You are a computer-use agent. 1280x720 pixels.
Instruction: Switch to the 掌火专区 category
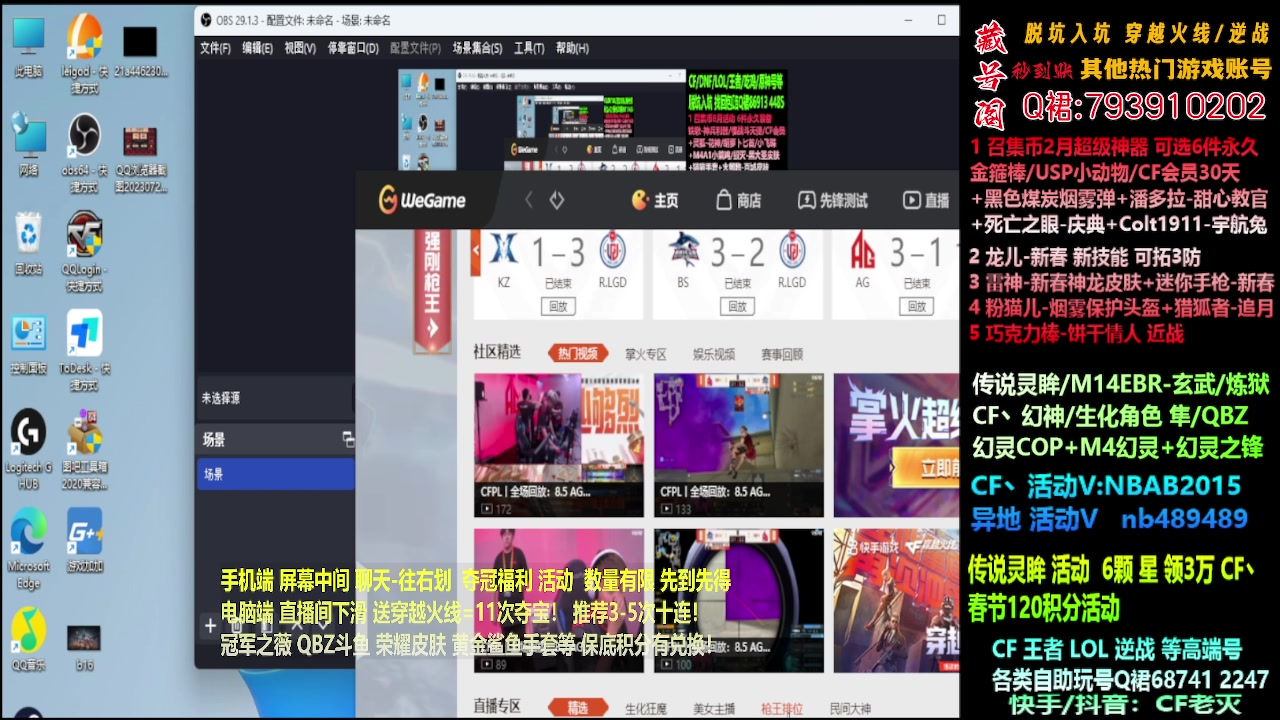click(x=645, y=354)
